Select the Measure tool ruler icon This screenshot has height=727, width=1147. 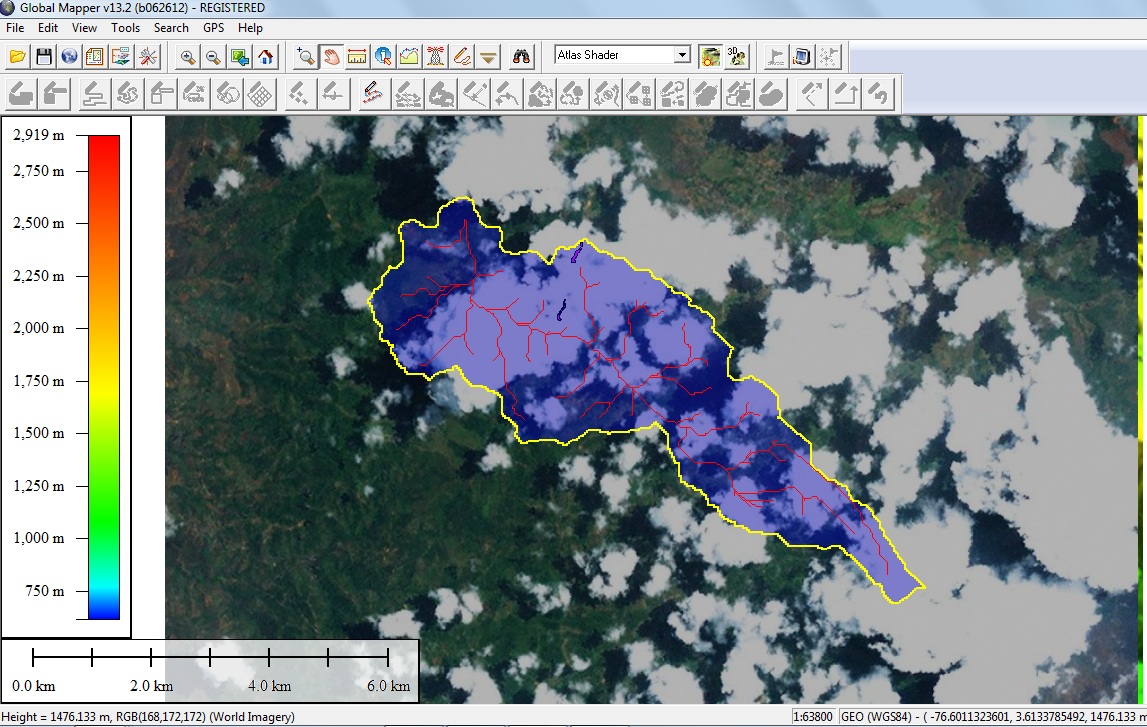click(357, 56)
